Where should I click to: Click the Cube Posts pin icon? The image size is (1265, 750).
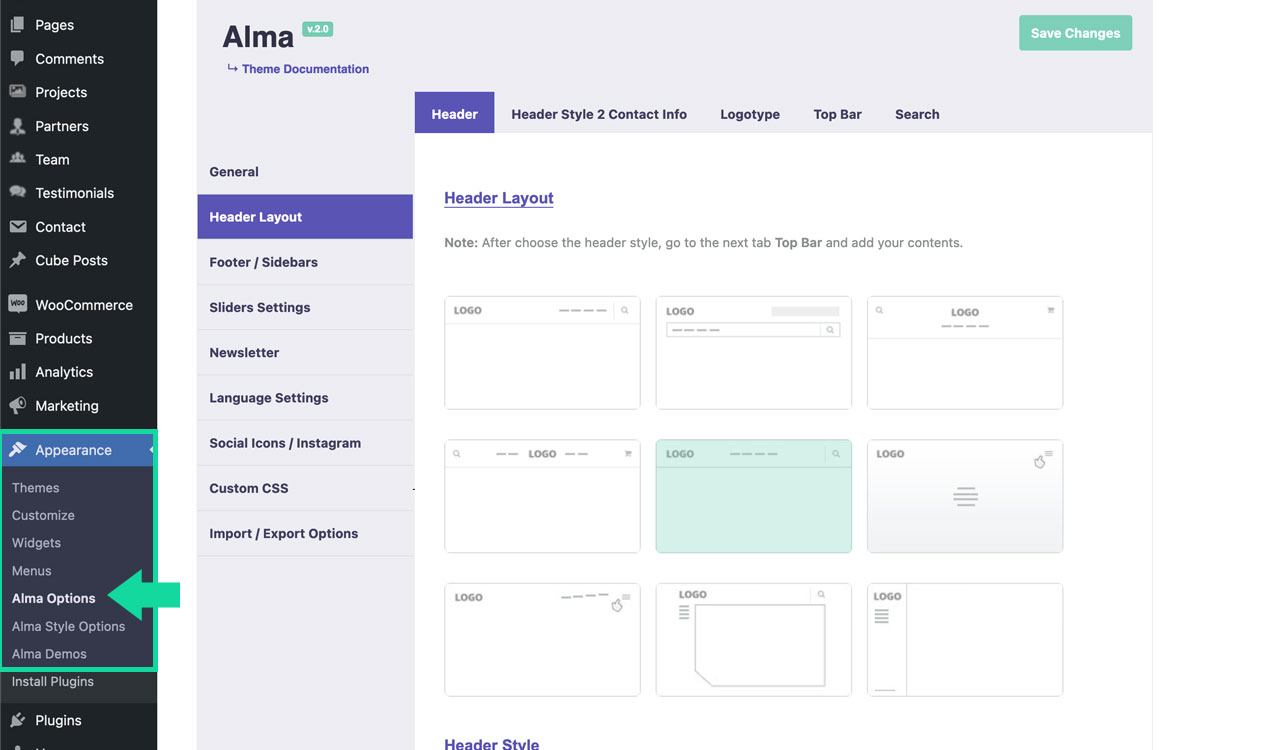(x=17, y=260)
